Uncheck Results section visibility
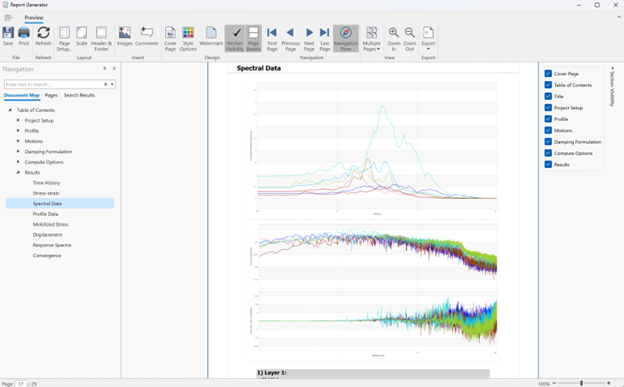The width and height of the screenshot is (624, 387). (548, 164)
